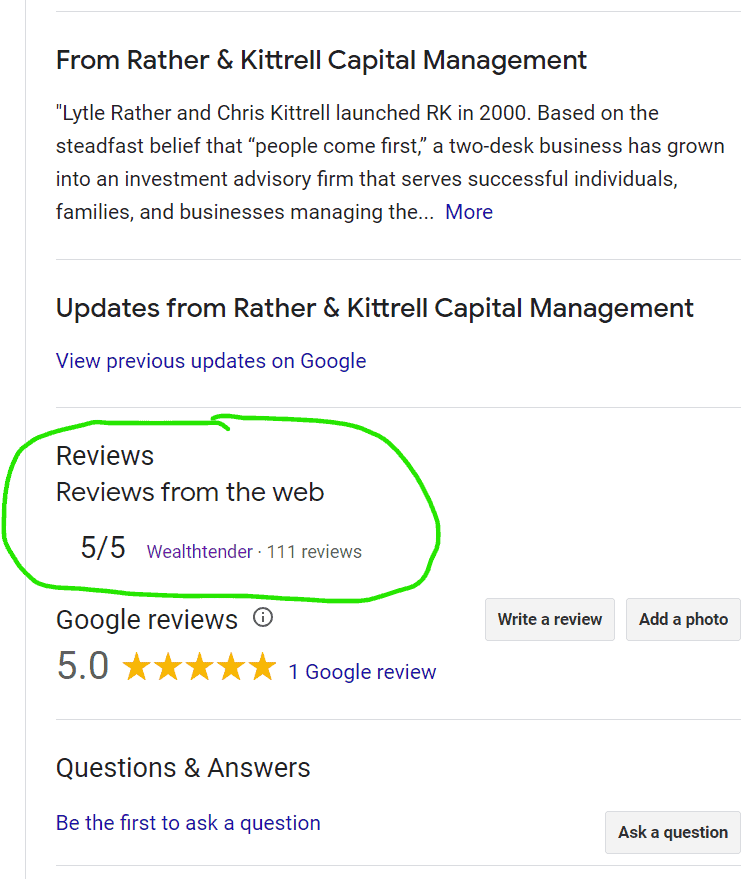This screenshot has height=879, width=755.
Task: Click the 5.0 Google rating number
Action: tap(82, 667)
